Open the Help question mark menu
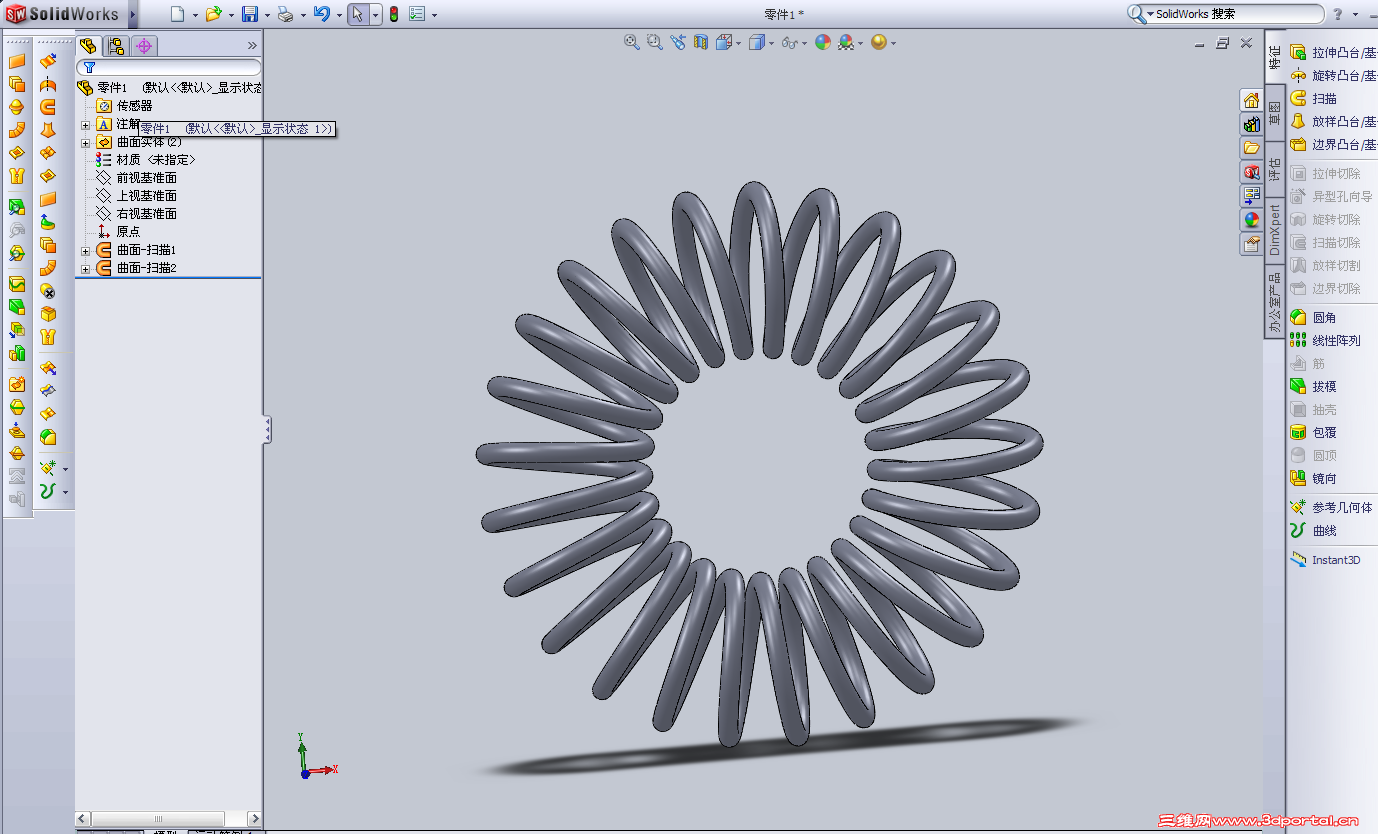This screenshot has height=834, width=1378. 1338,14
